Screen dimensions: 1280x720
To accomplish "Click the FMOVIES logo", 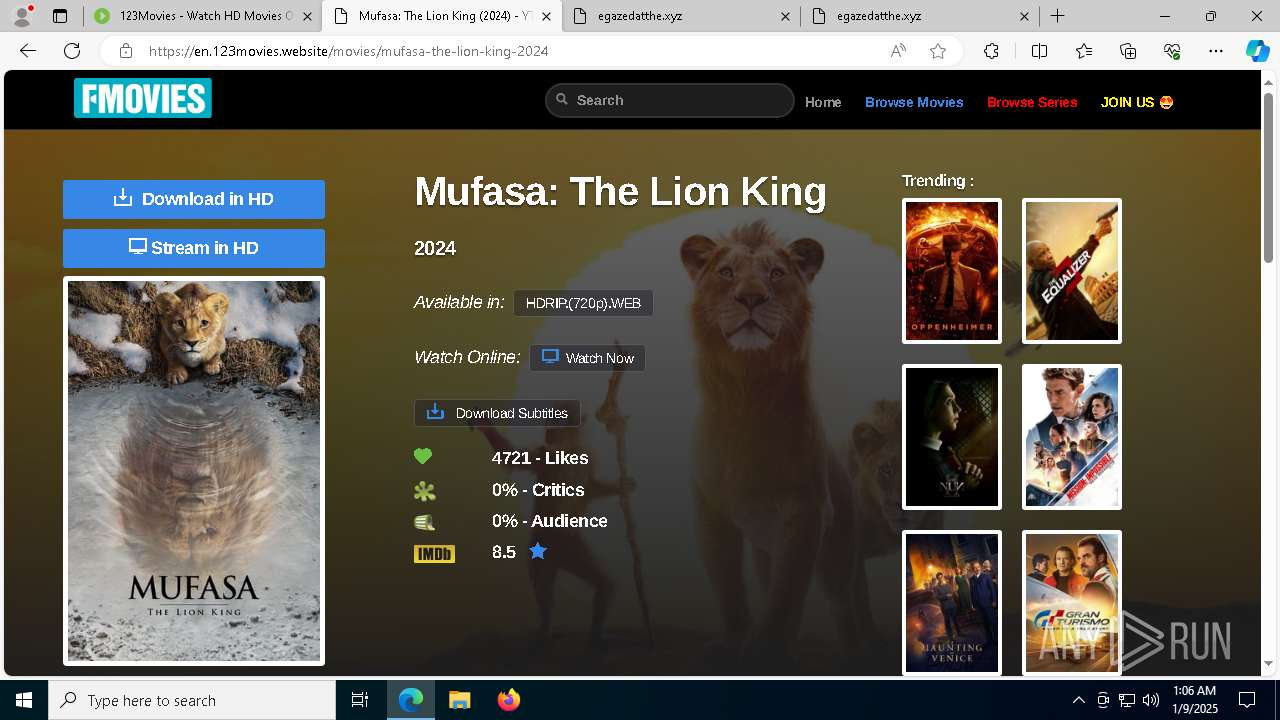I will (x=143, y=98).
